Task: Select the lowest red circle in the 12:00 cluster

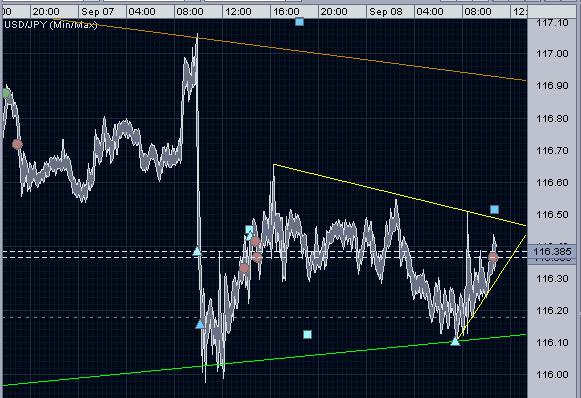Action: tap(244, 268)
